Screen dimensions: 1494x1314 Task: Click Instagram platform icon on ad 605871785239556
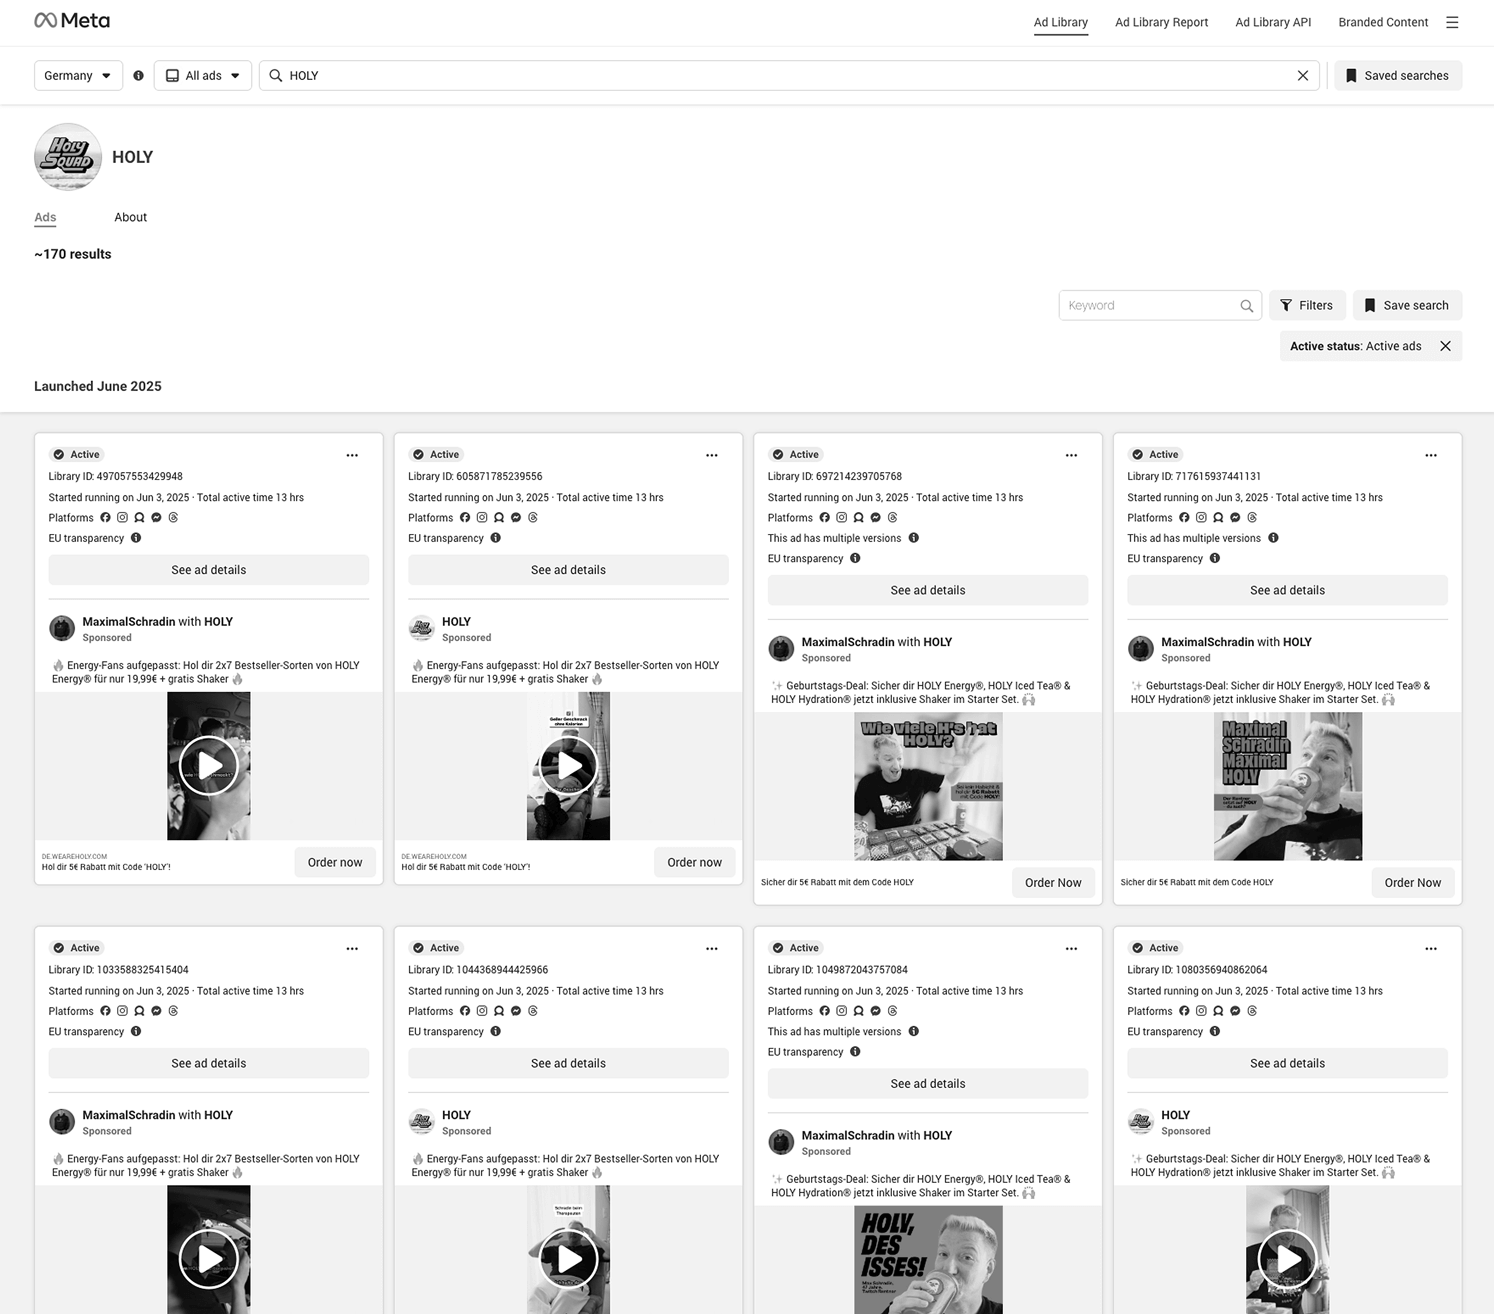(x=482, y=517)
